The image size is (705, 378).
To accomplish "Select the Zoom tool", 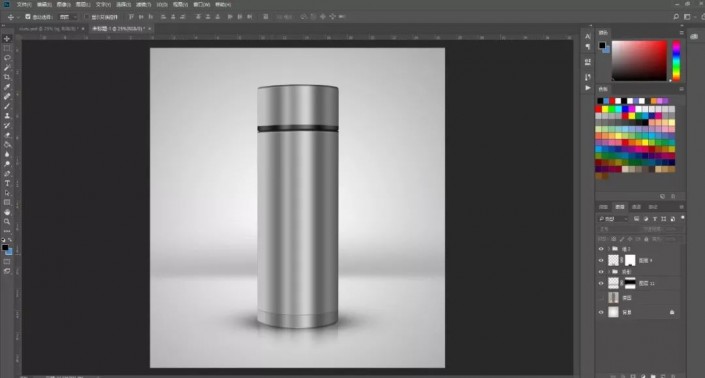I will [7, 222].
